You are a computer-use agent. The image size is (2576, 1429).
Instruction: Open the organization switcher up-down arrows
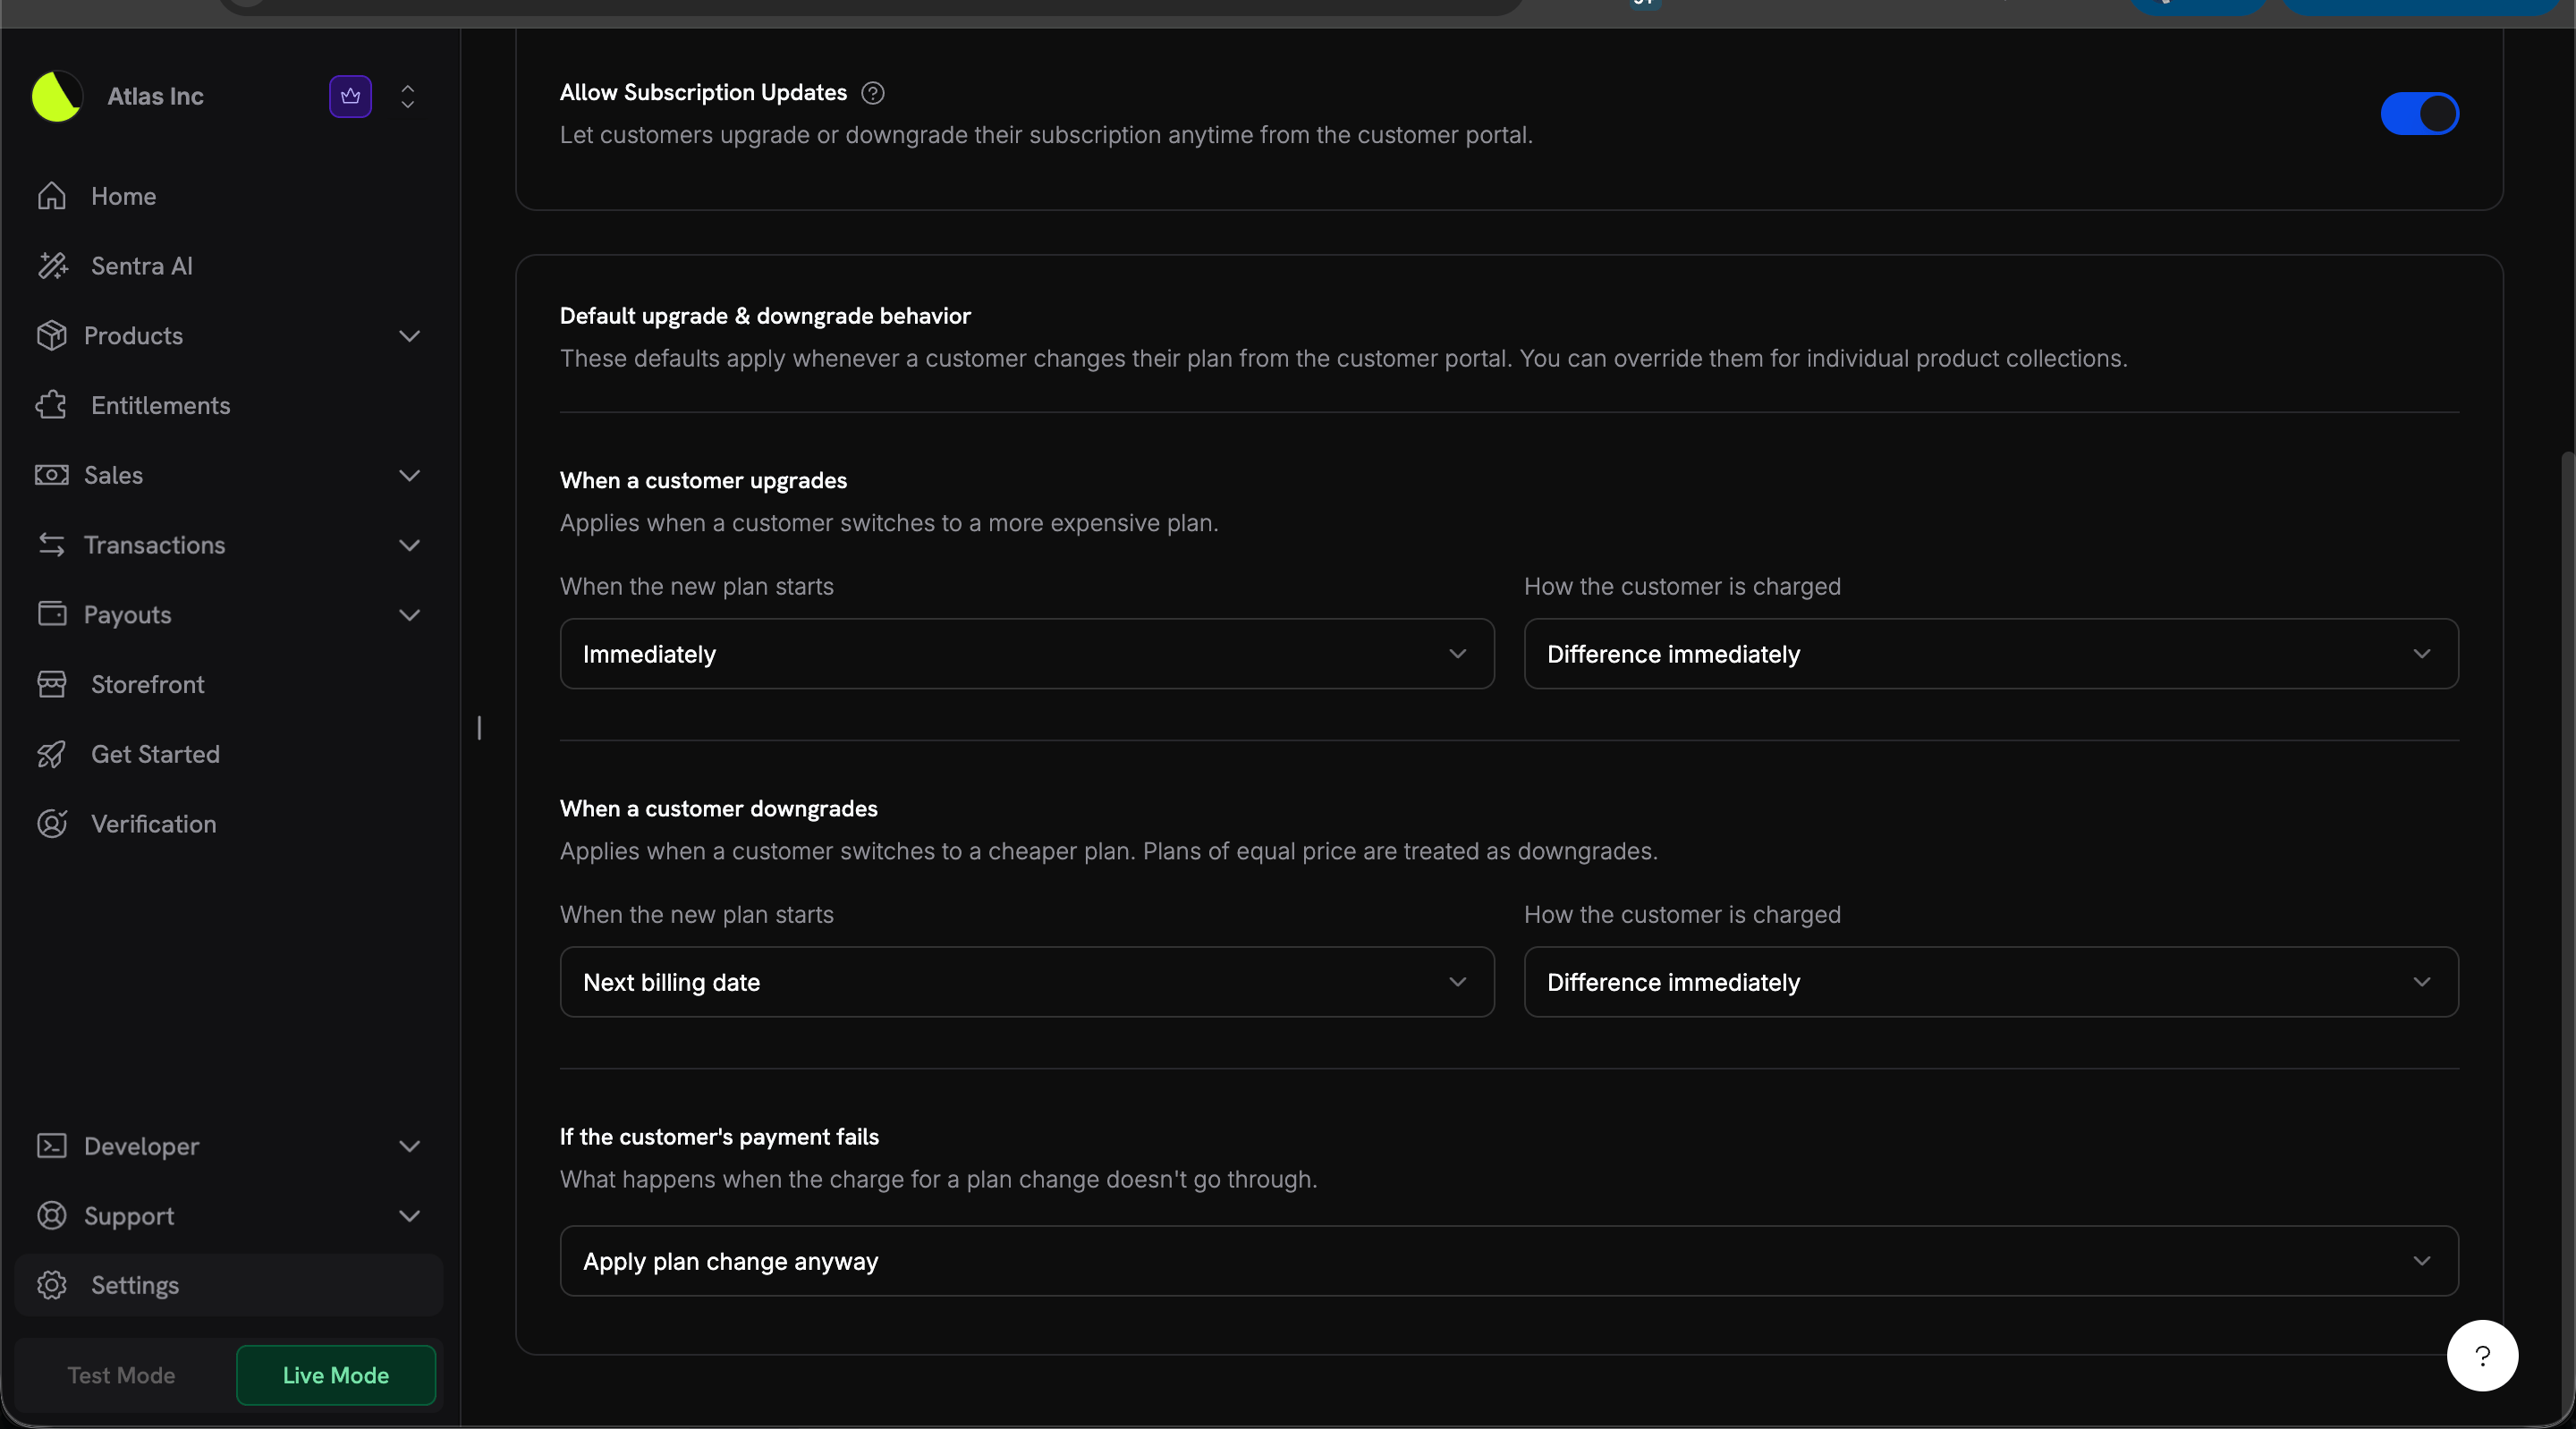pyautogui.click(x=407, y=96)
